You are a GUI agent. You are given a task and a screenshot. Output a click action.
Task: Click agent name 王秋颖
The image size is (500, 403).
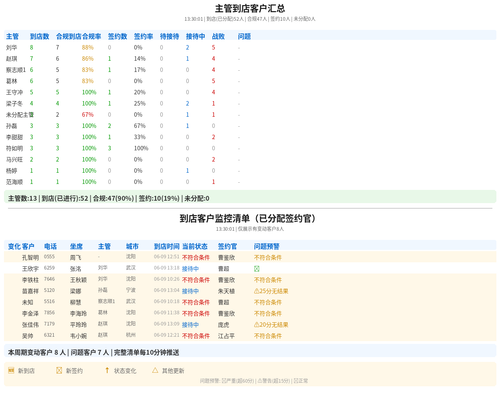[x=78, y=280]
